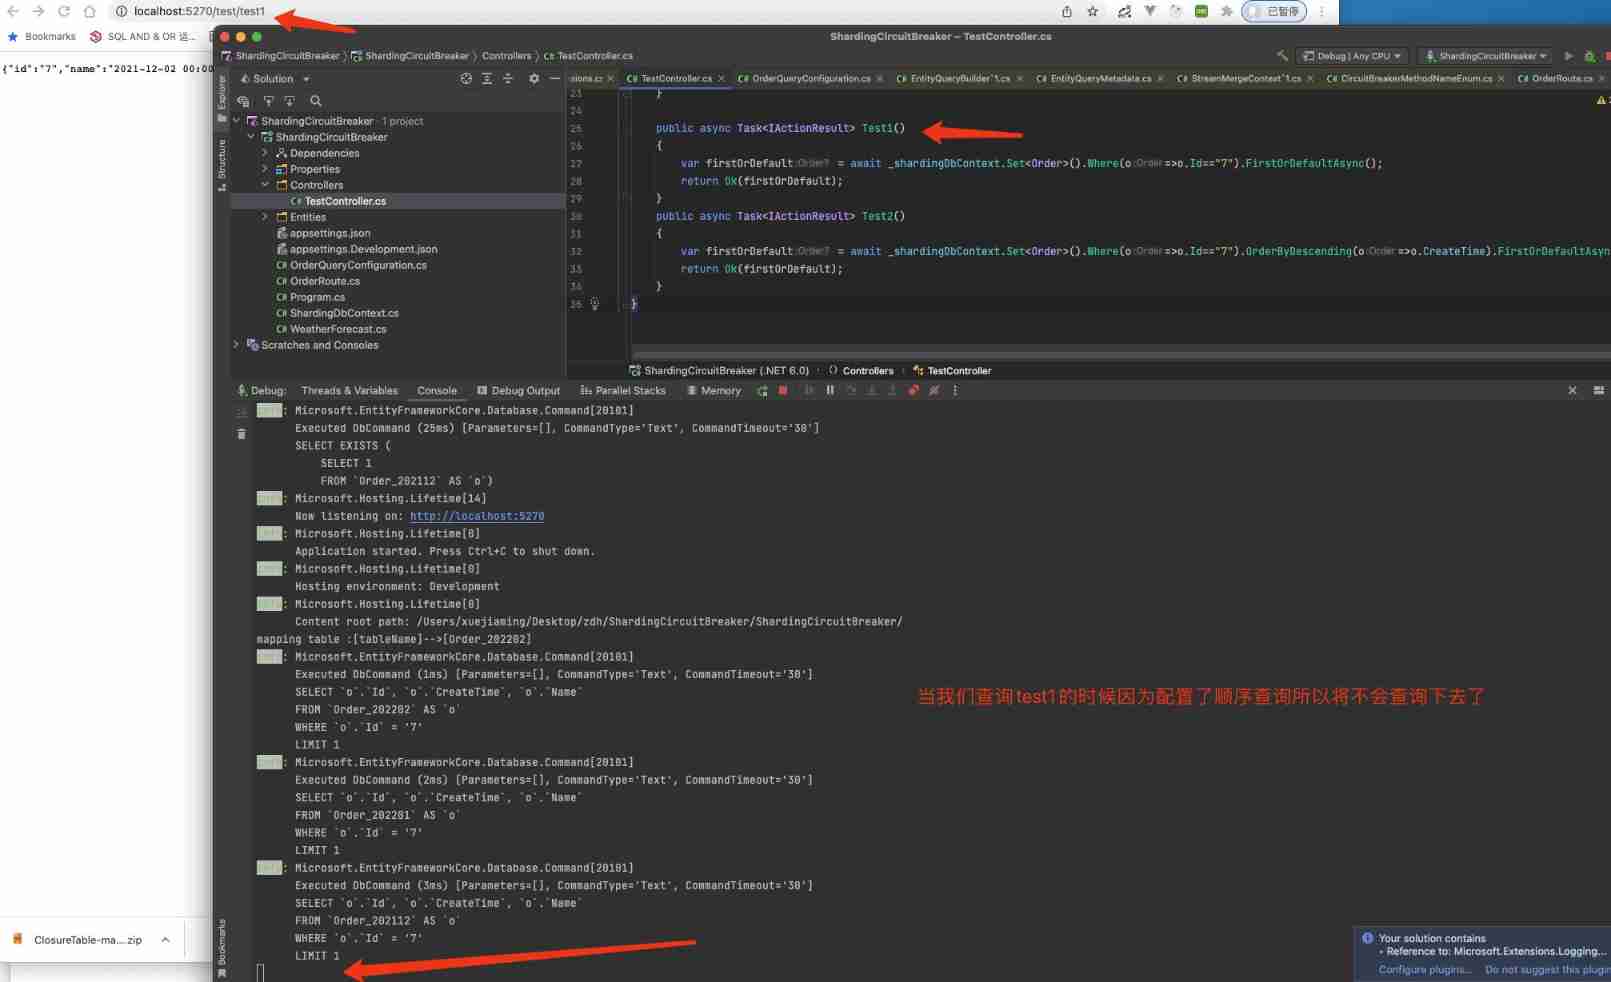Toggle mute breakpoints icon in debugger

point(934,391)
